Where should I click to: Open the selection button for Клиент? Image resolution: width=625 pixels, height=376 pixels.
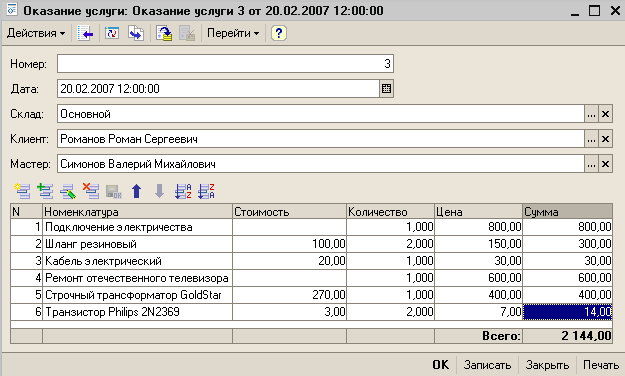(x=591, y=139)
